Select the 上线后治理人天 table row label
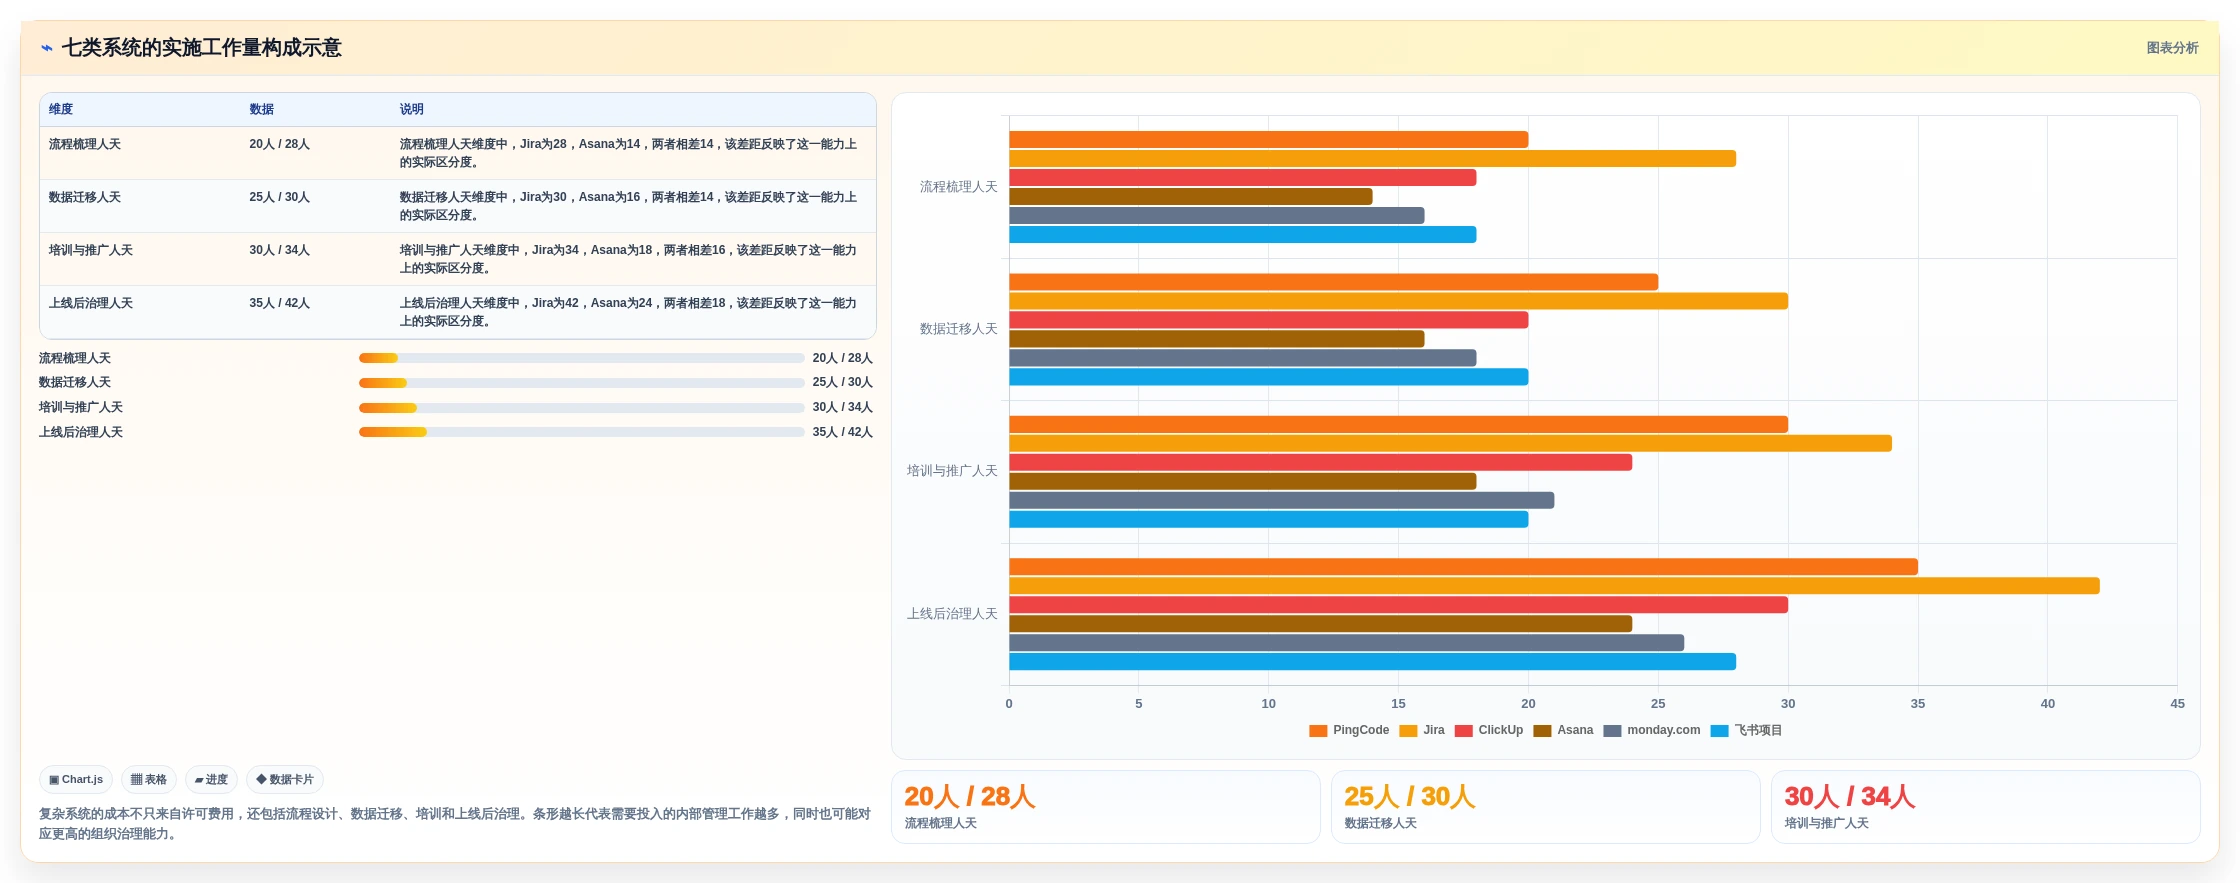 [91, 304]
